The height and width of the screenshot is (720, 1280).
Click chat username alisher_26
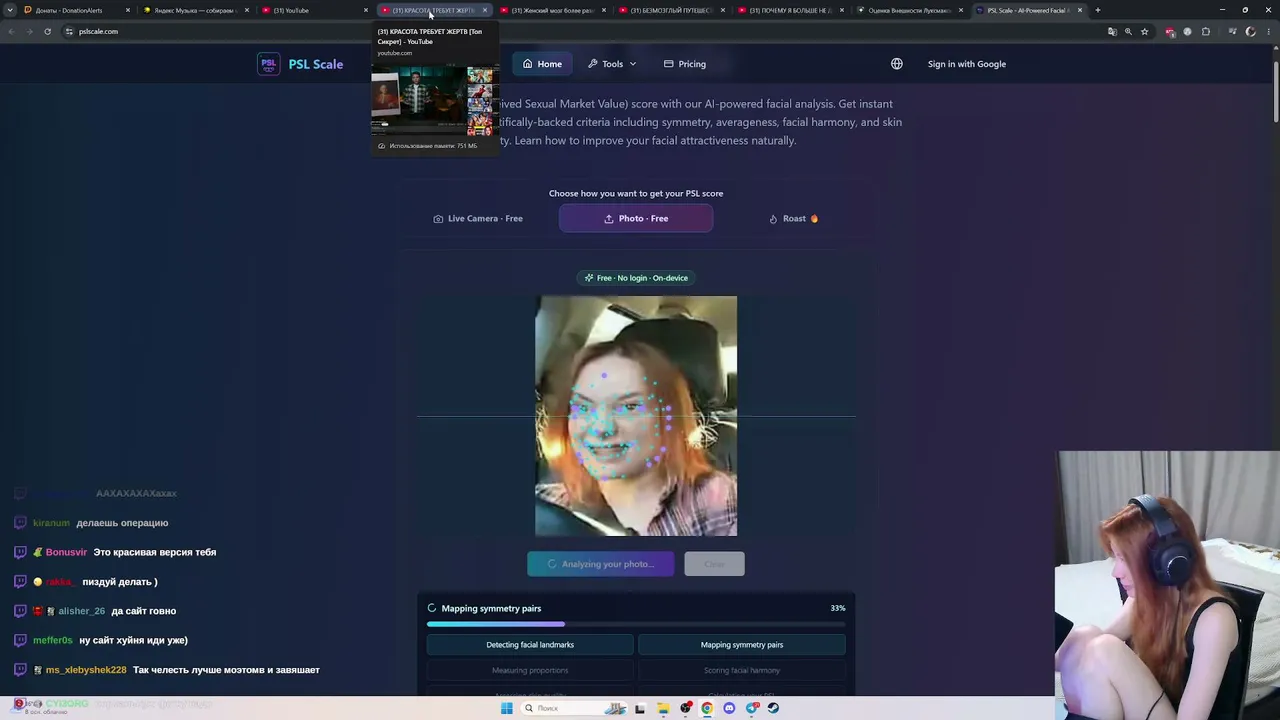pos(81,611)
